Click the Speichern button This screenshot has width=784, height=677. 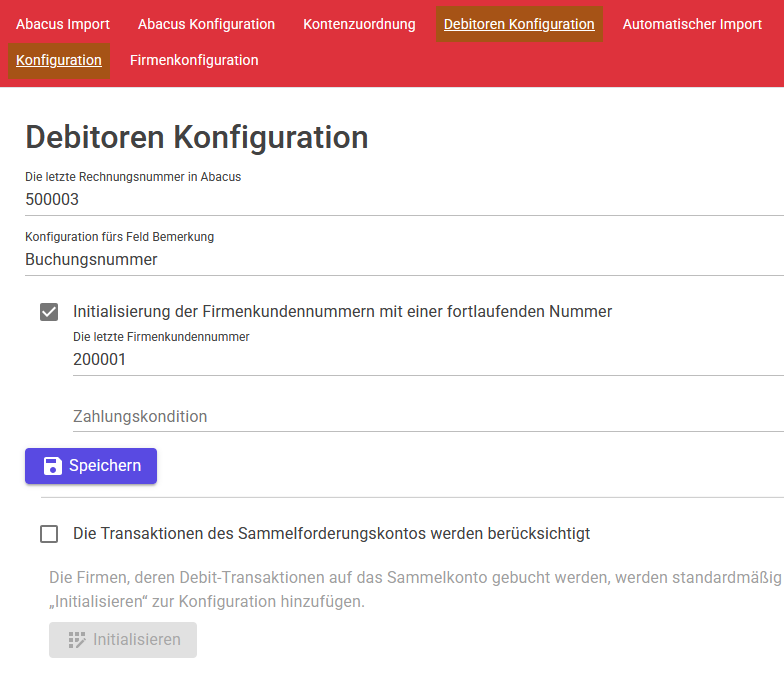pos(91,466)
